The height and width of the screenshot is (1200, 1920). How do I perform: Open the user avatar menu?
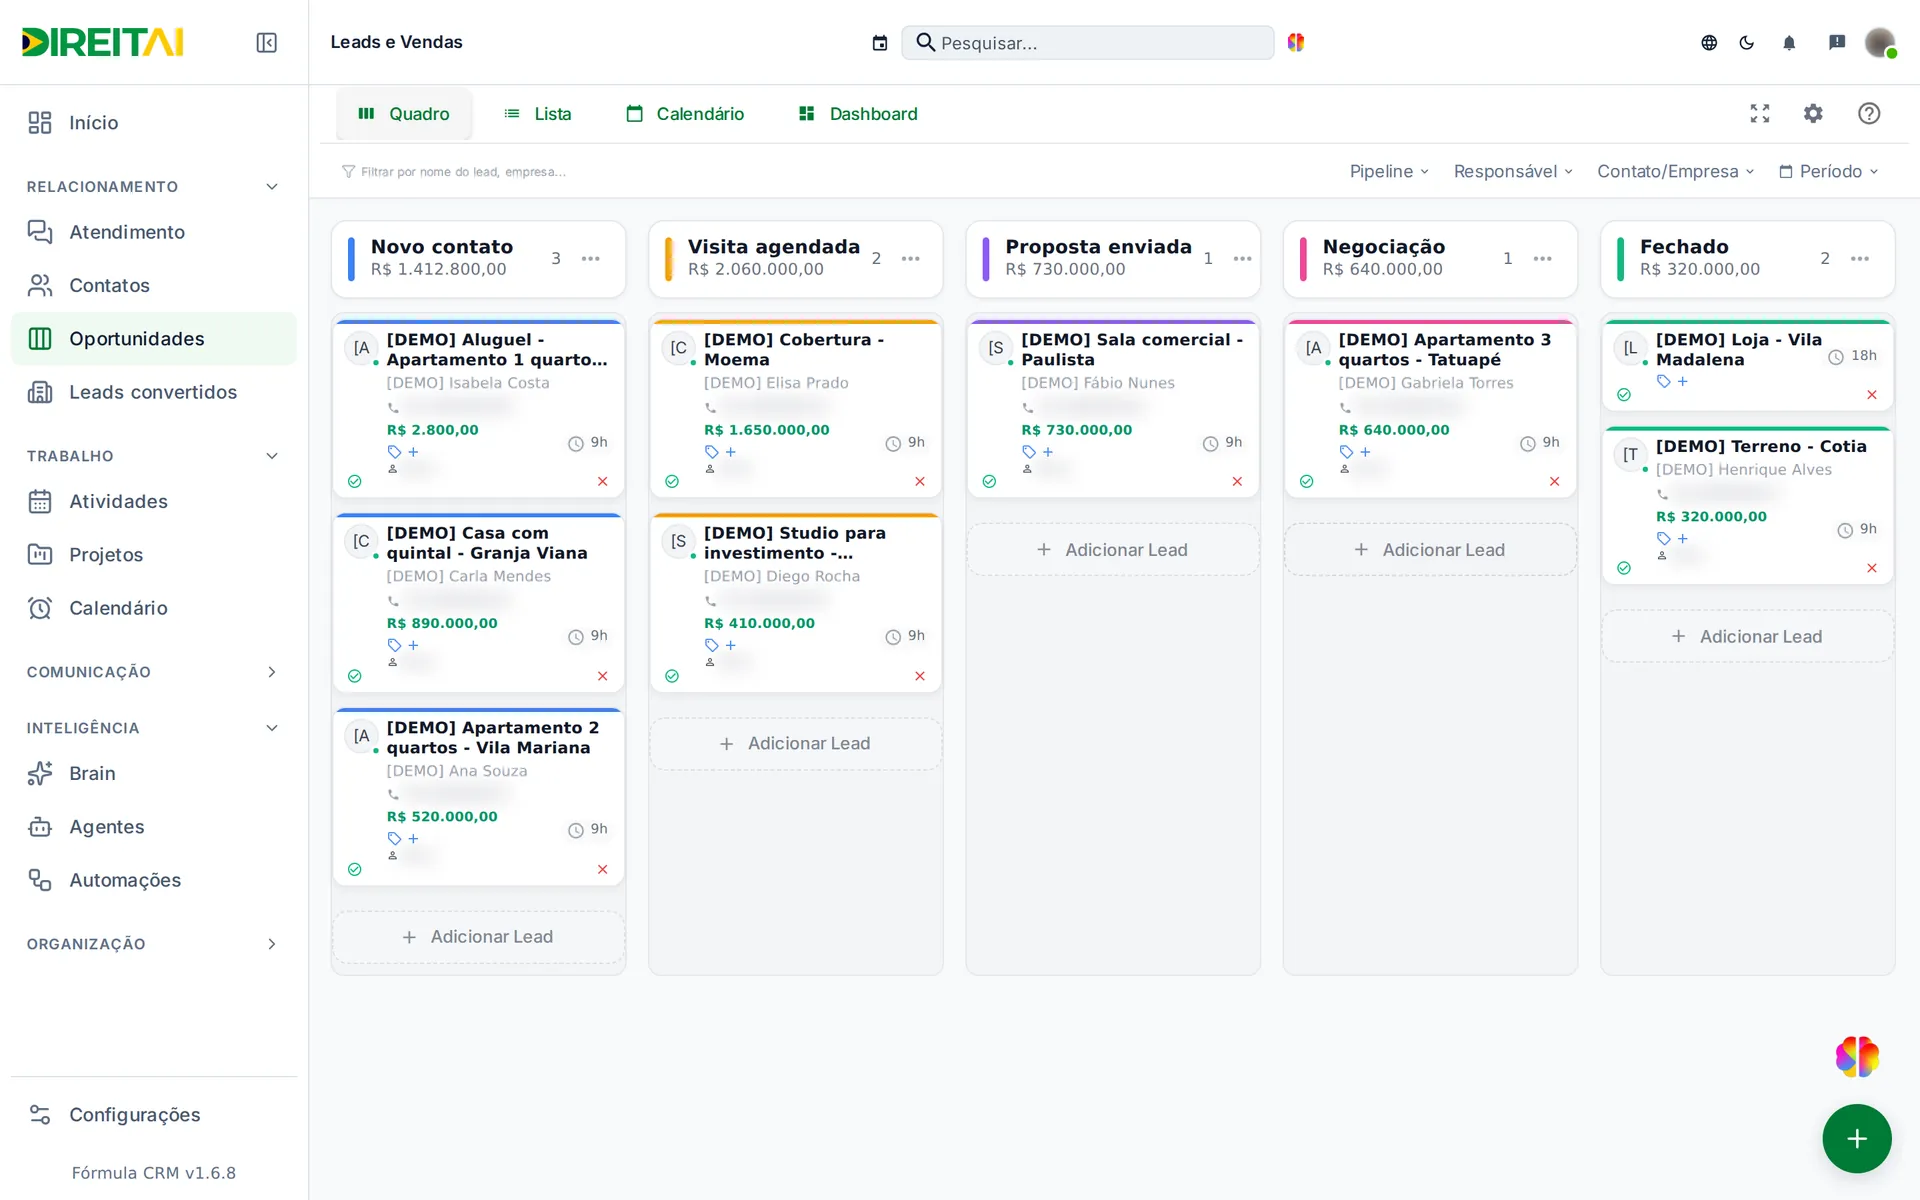[x=1880, y=43]
